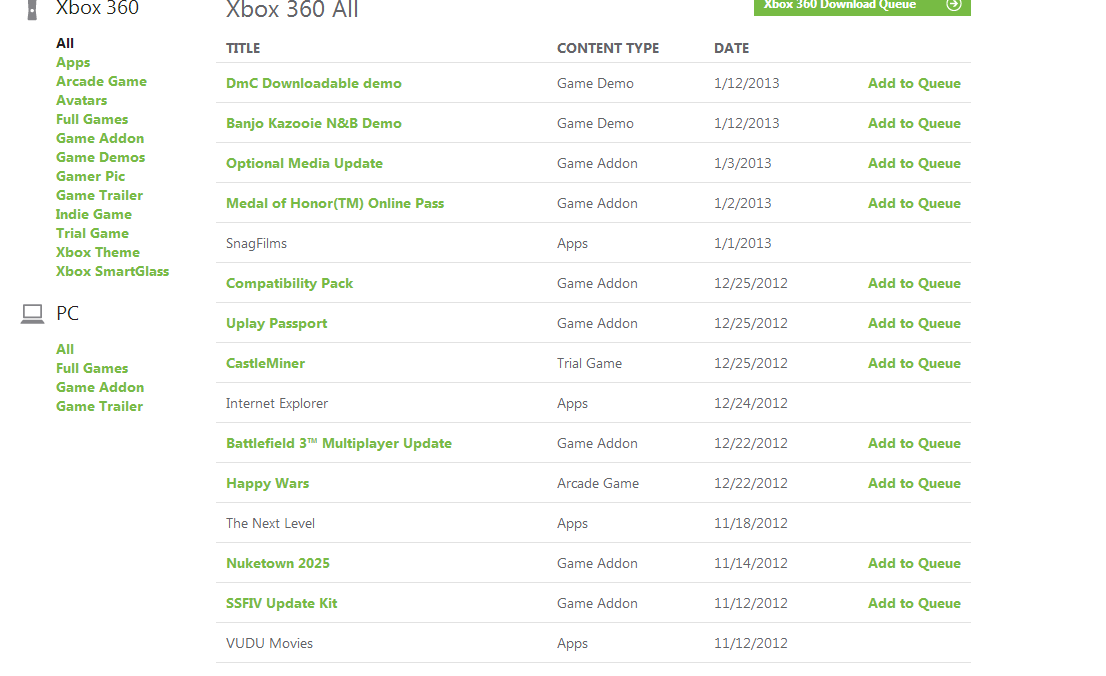This screenshot has width=1106, height=676.
Task: Open Nuketown 2025 title
Action: click(278, 563)
